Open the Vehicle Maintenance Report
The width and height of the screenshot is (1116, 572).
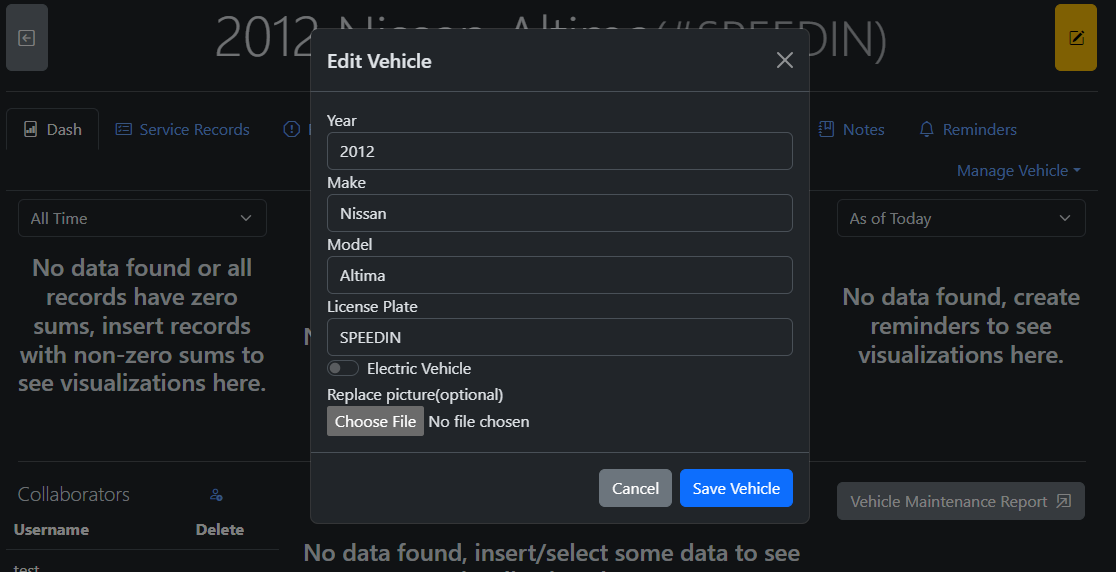click(960, 501)
